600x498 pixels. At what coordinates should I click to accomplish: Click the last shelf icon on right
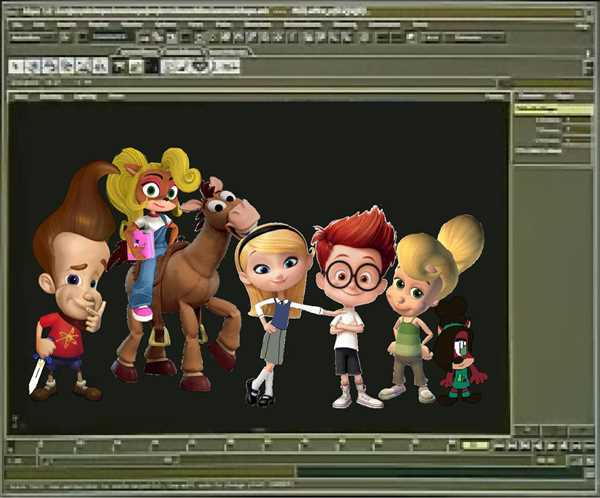click(226, 66)
